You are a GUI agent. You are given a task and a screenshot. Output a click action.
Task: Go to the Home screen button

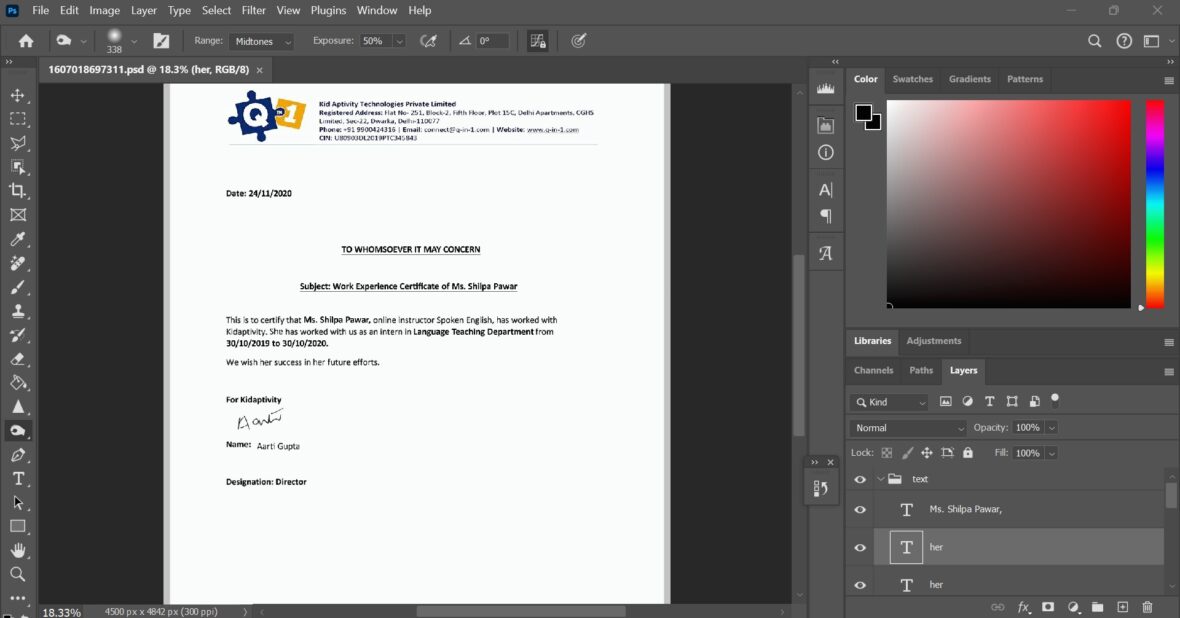tap(26, 41)
